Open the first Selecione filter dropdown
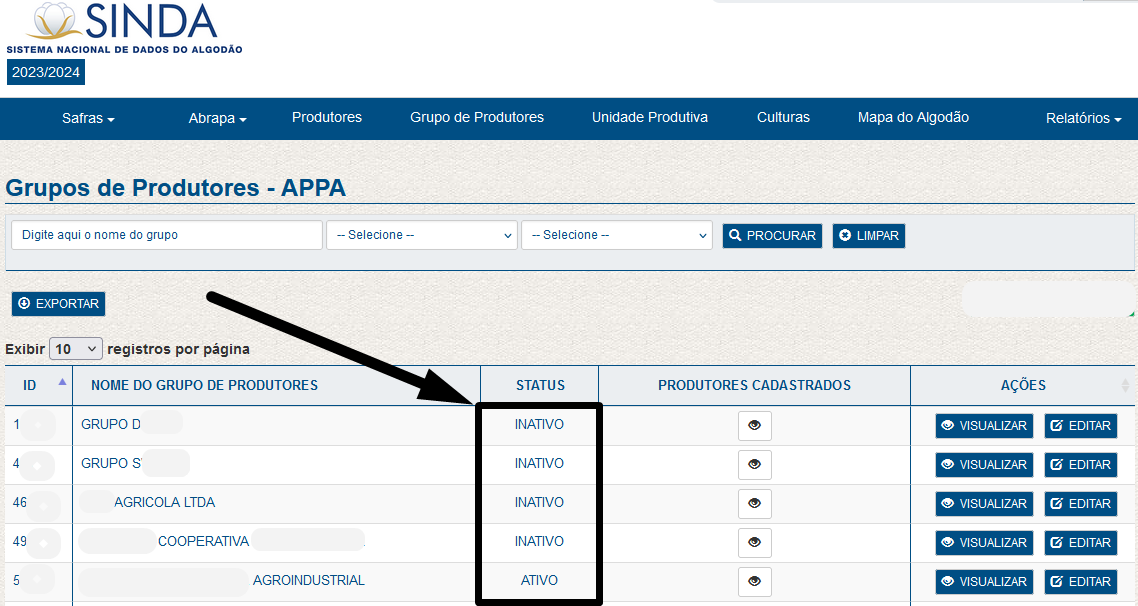The width and height of the screenshot is (1138, 606). [x=421, y=235]
